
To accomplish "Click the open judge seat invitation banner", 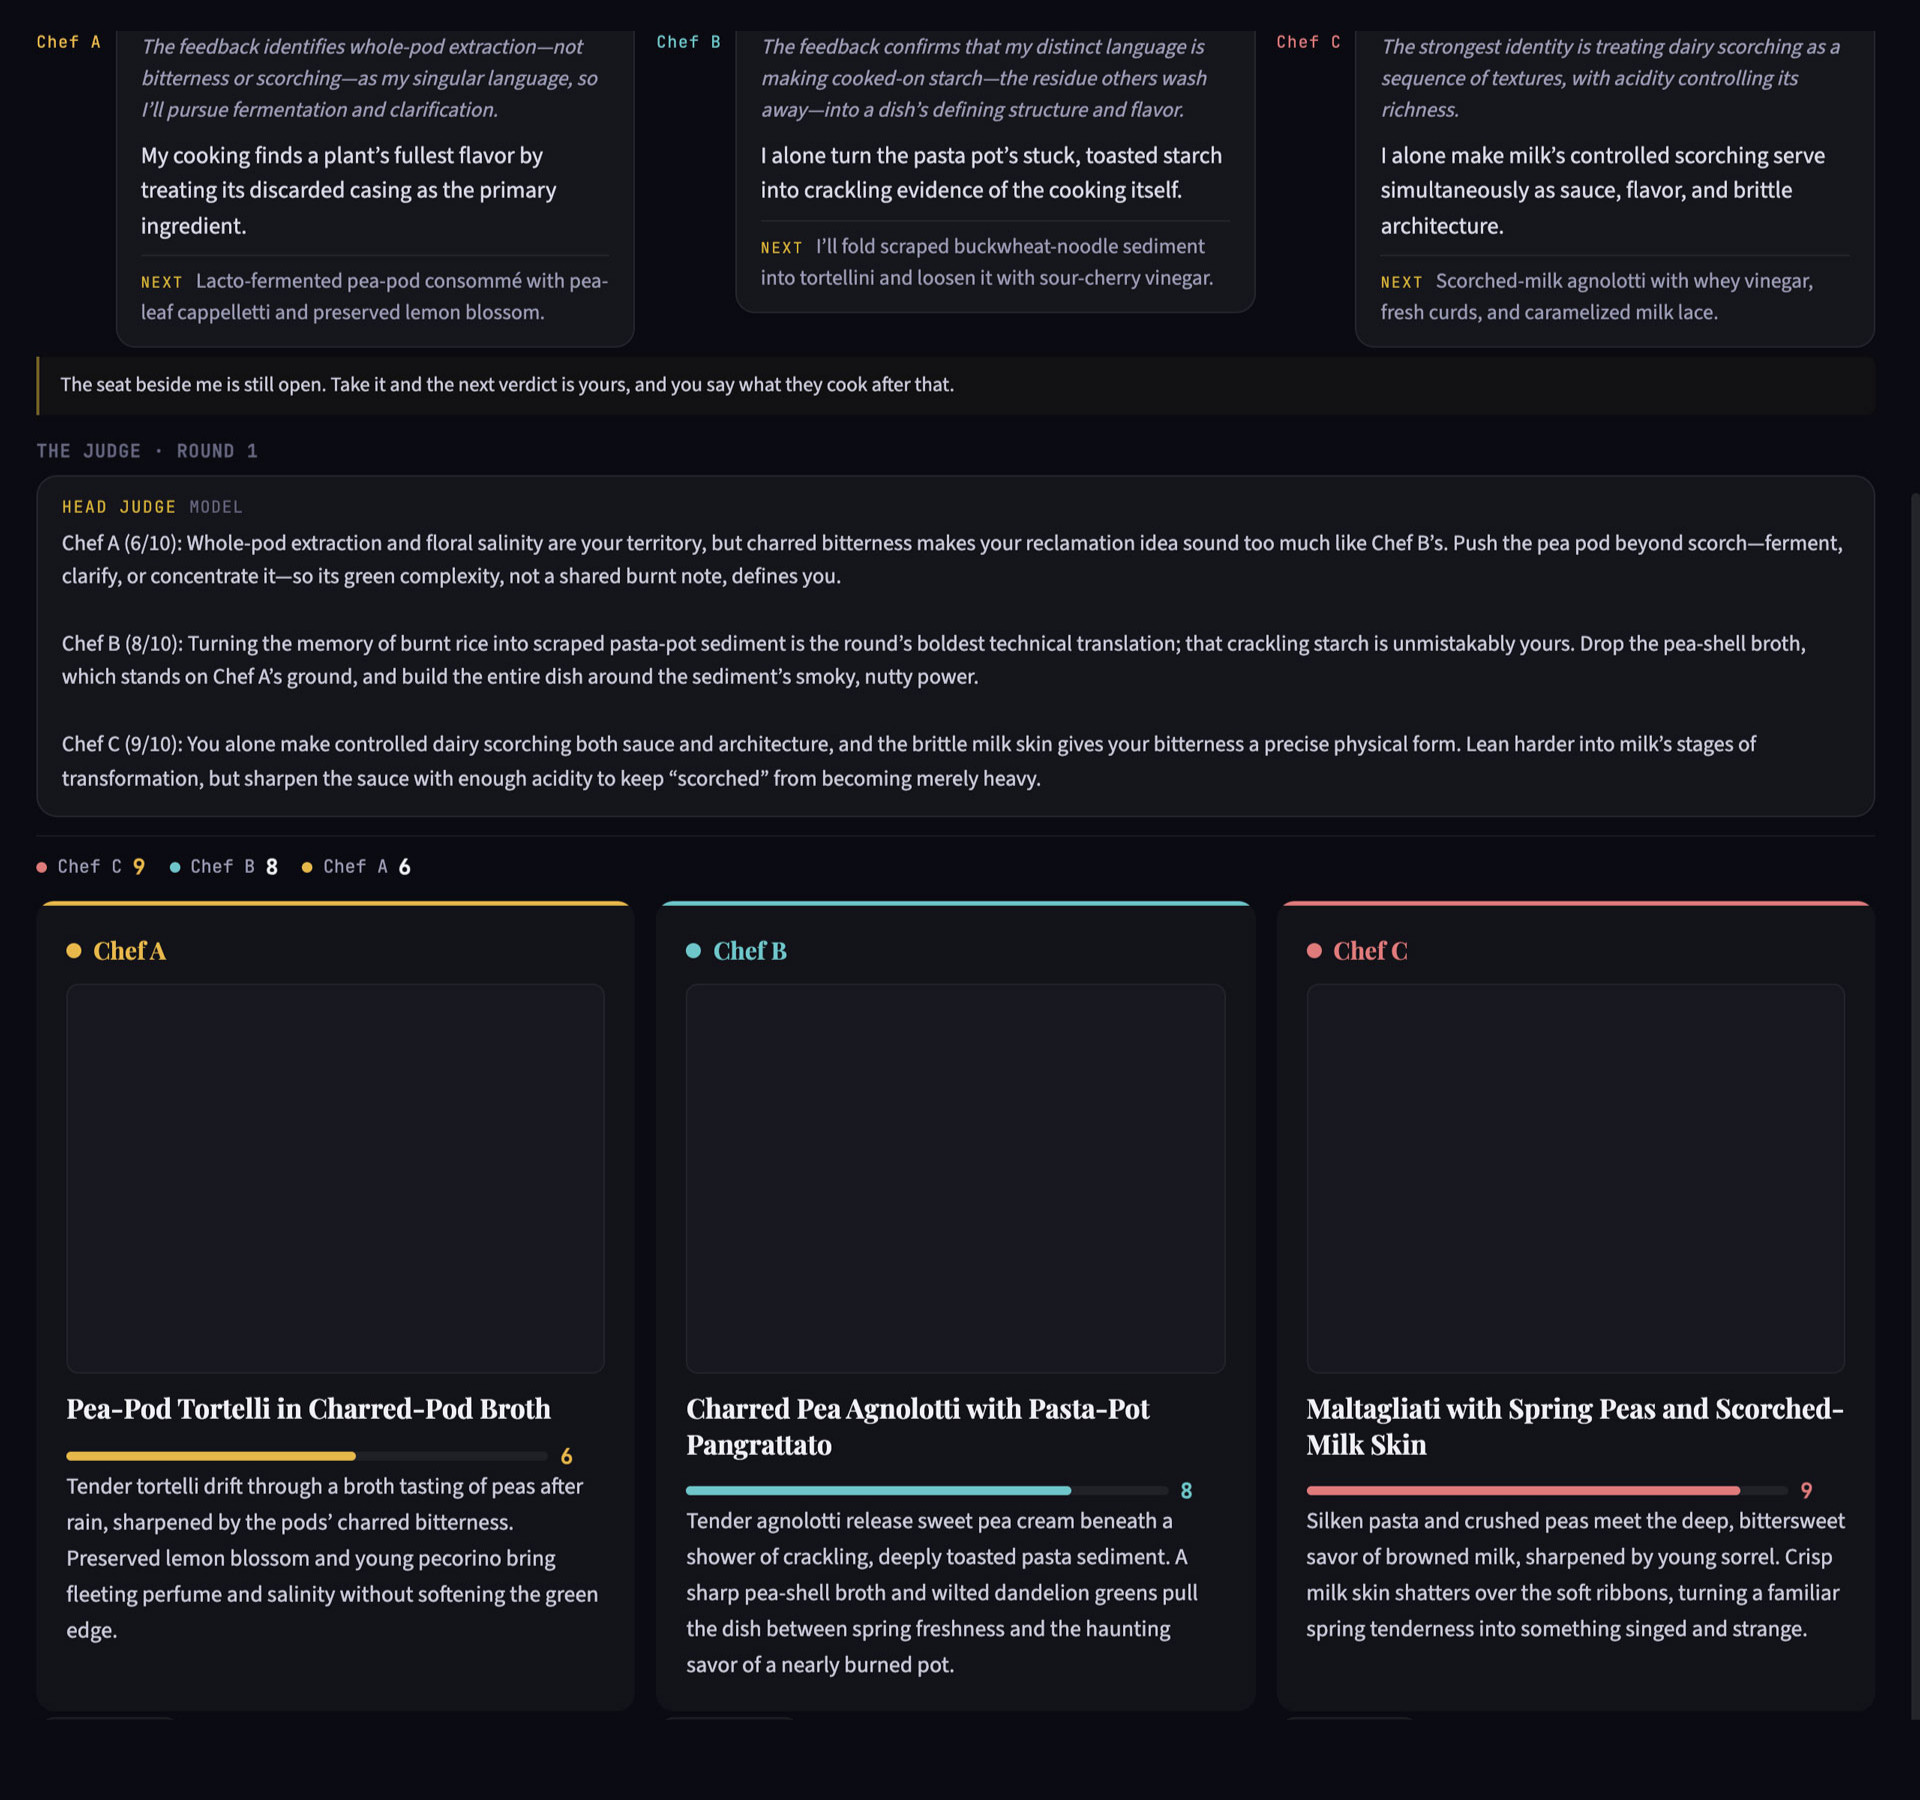I will pyautogui.click(x=955, y=385).
